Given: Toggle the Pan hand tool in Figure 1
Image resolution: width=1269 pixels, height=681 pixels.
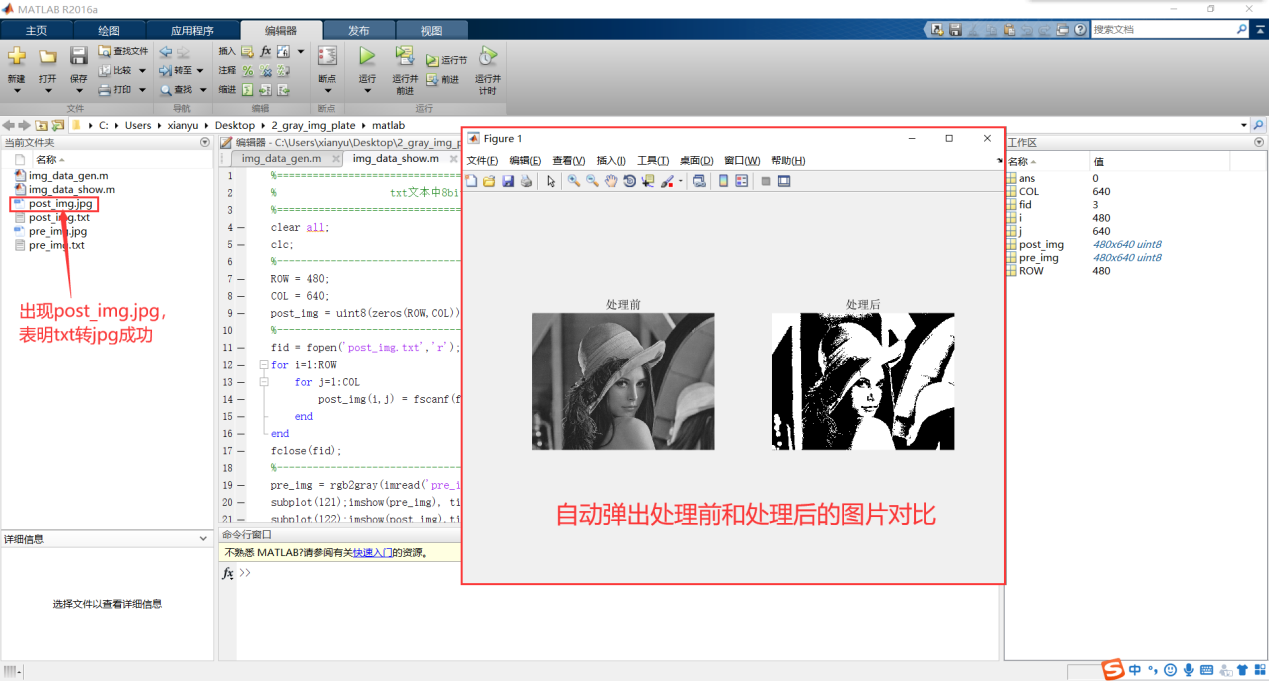Looking at the screenshot, I should point(610,181).
